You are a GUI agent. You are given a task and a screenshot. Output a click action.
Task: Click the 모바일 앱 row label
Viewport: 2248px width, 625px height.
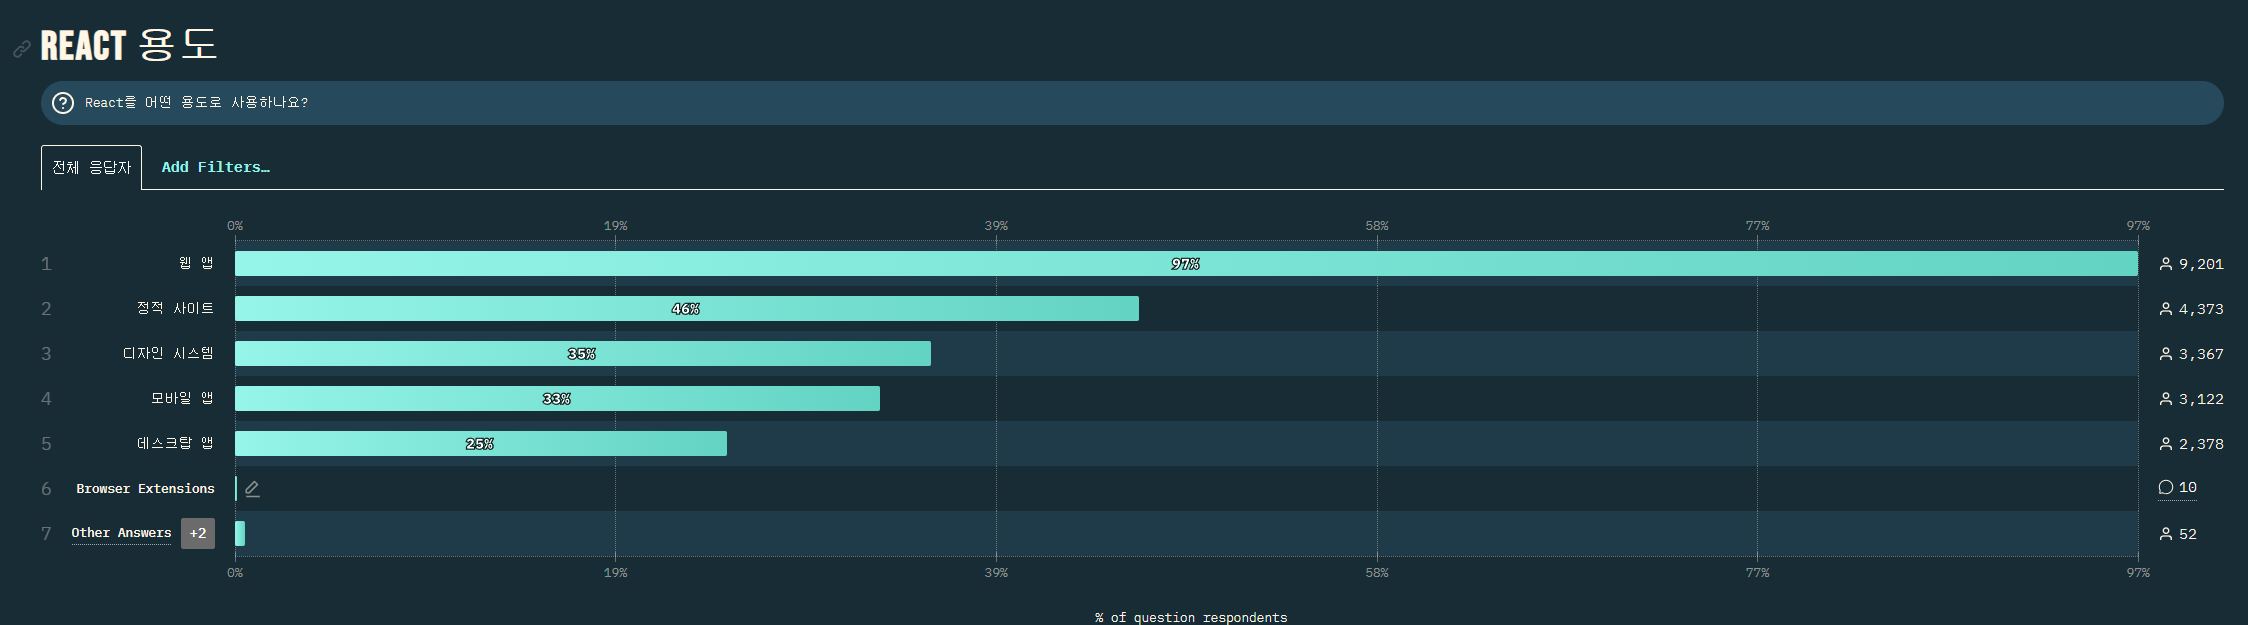tap(182, 398)
